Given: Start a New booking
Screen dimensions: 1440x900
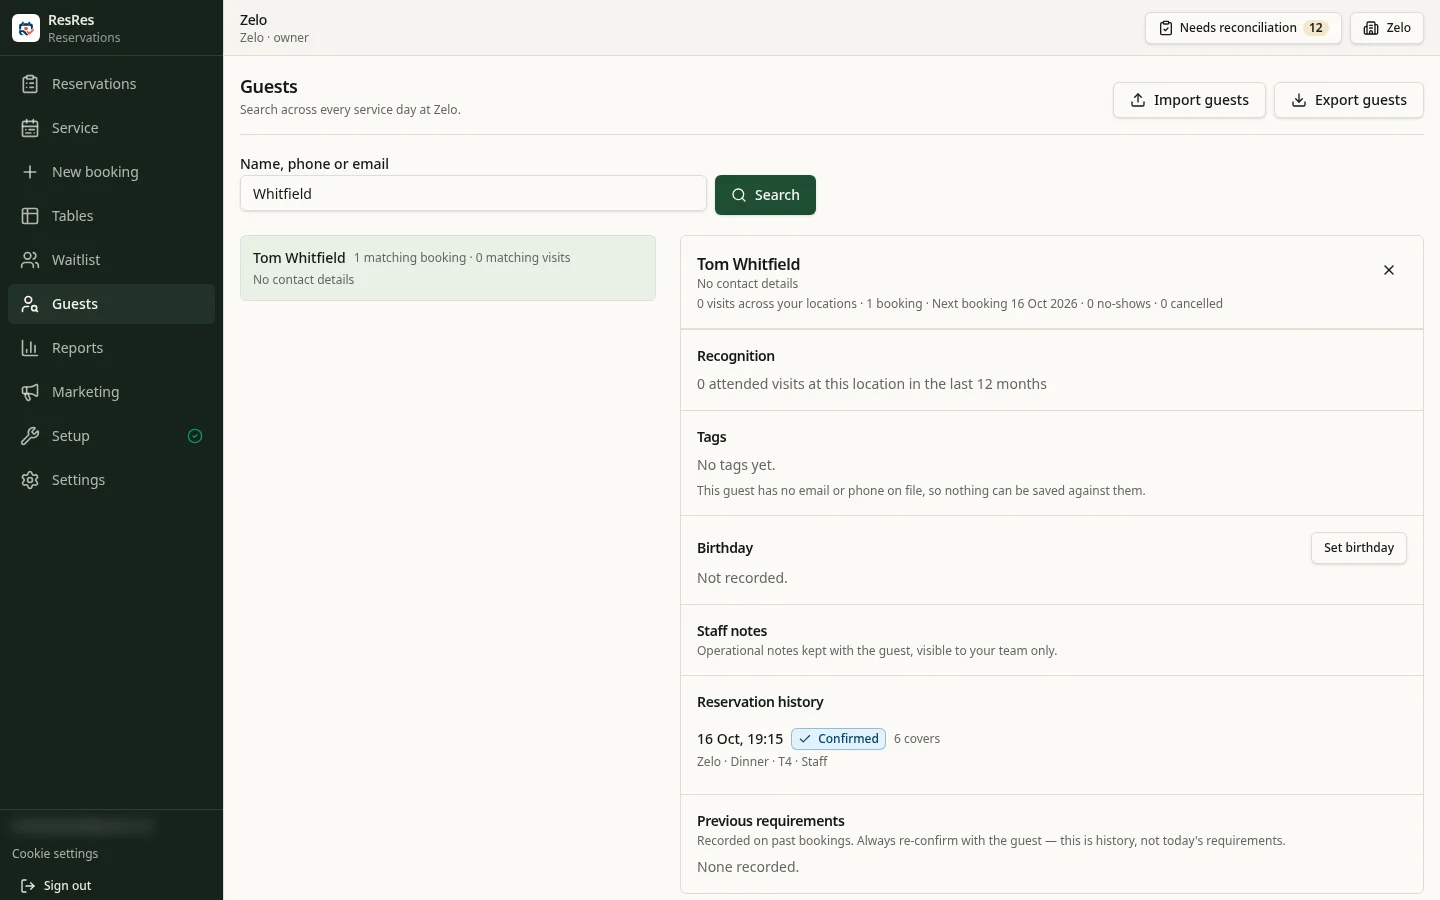Looking at the screenshot, I should coord(111,172).
